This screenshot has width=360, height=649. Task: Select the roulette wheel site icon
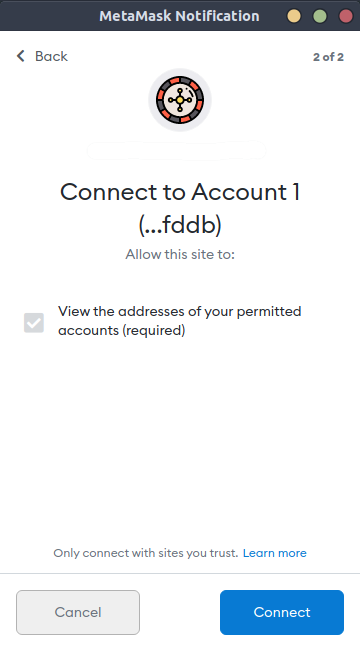coord(180,100)
